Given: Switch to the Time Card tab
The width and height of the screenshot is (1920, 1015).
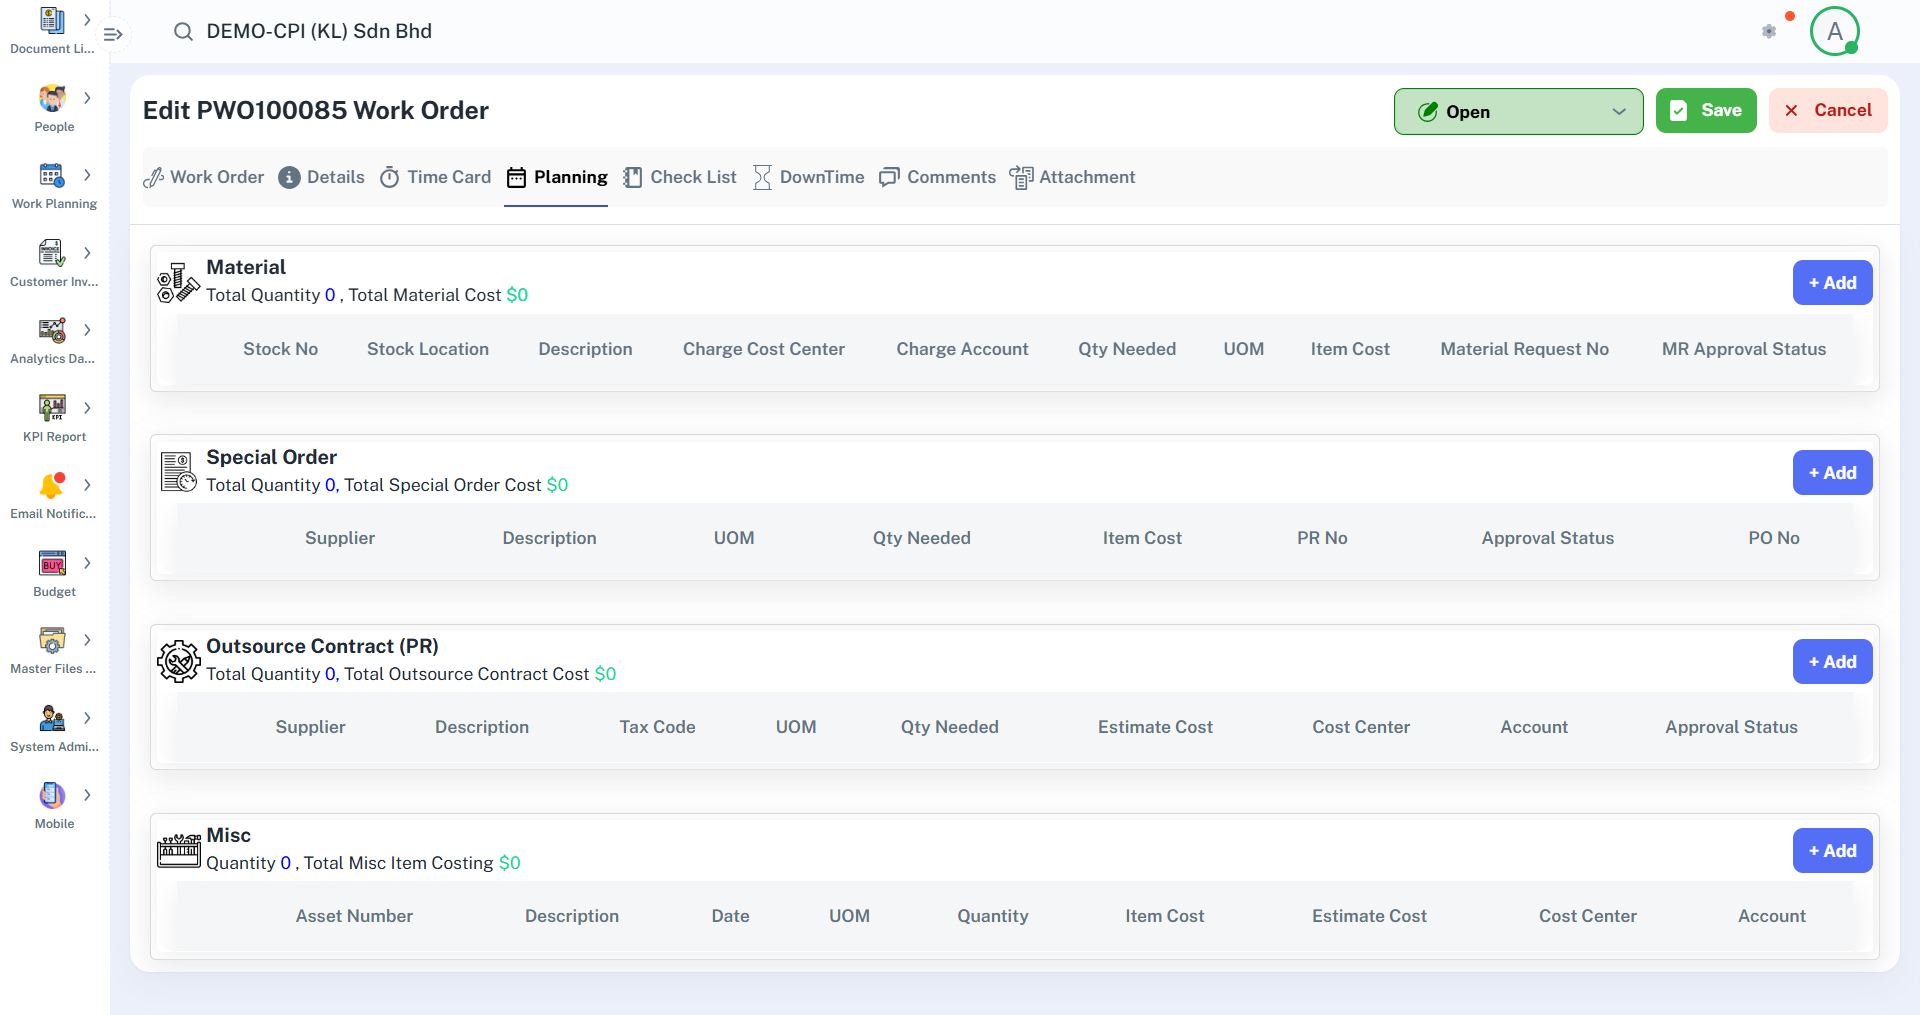Looking at the screenshot, I should coord(436,177).
